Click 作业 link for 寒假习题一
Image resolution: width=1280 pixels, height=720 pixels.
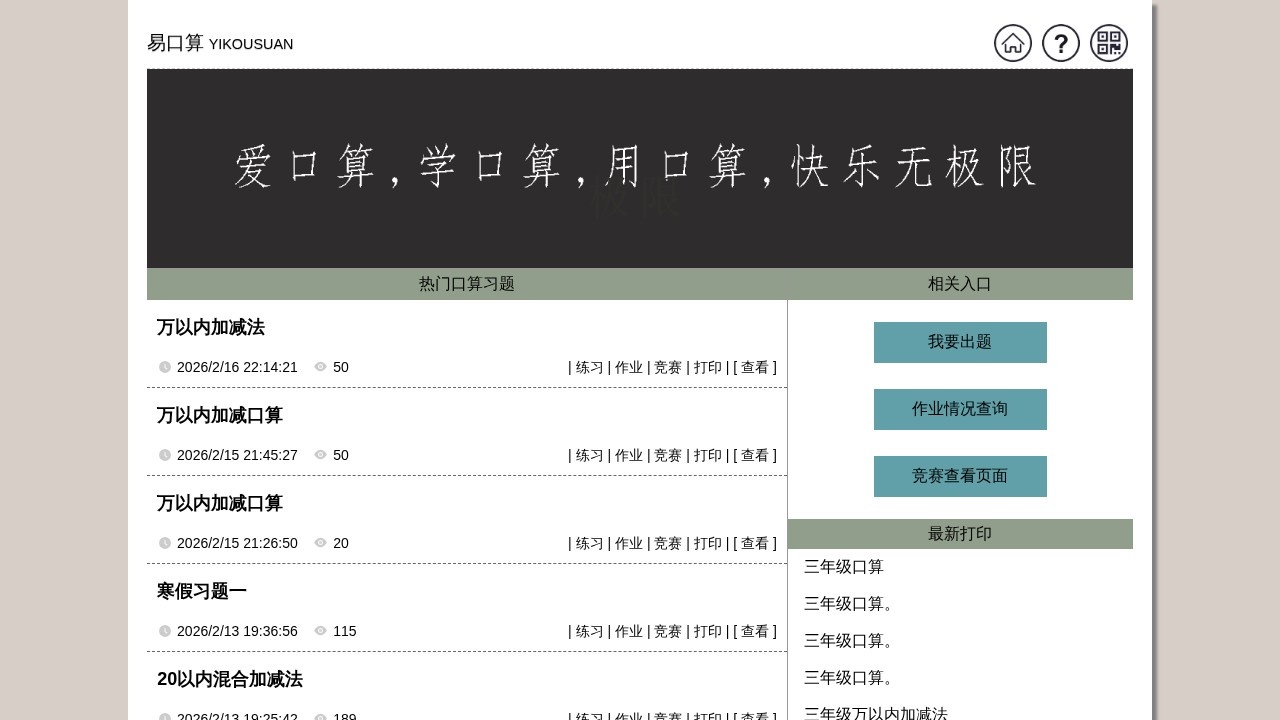629,631
